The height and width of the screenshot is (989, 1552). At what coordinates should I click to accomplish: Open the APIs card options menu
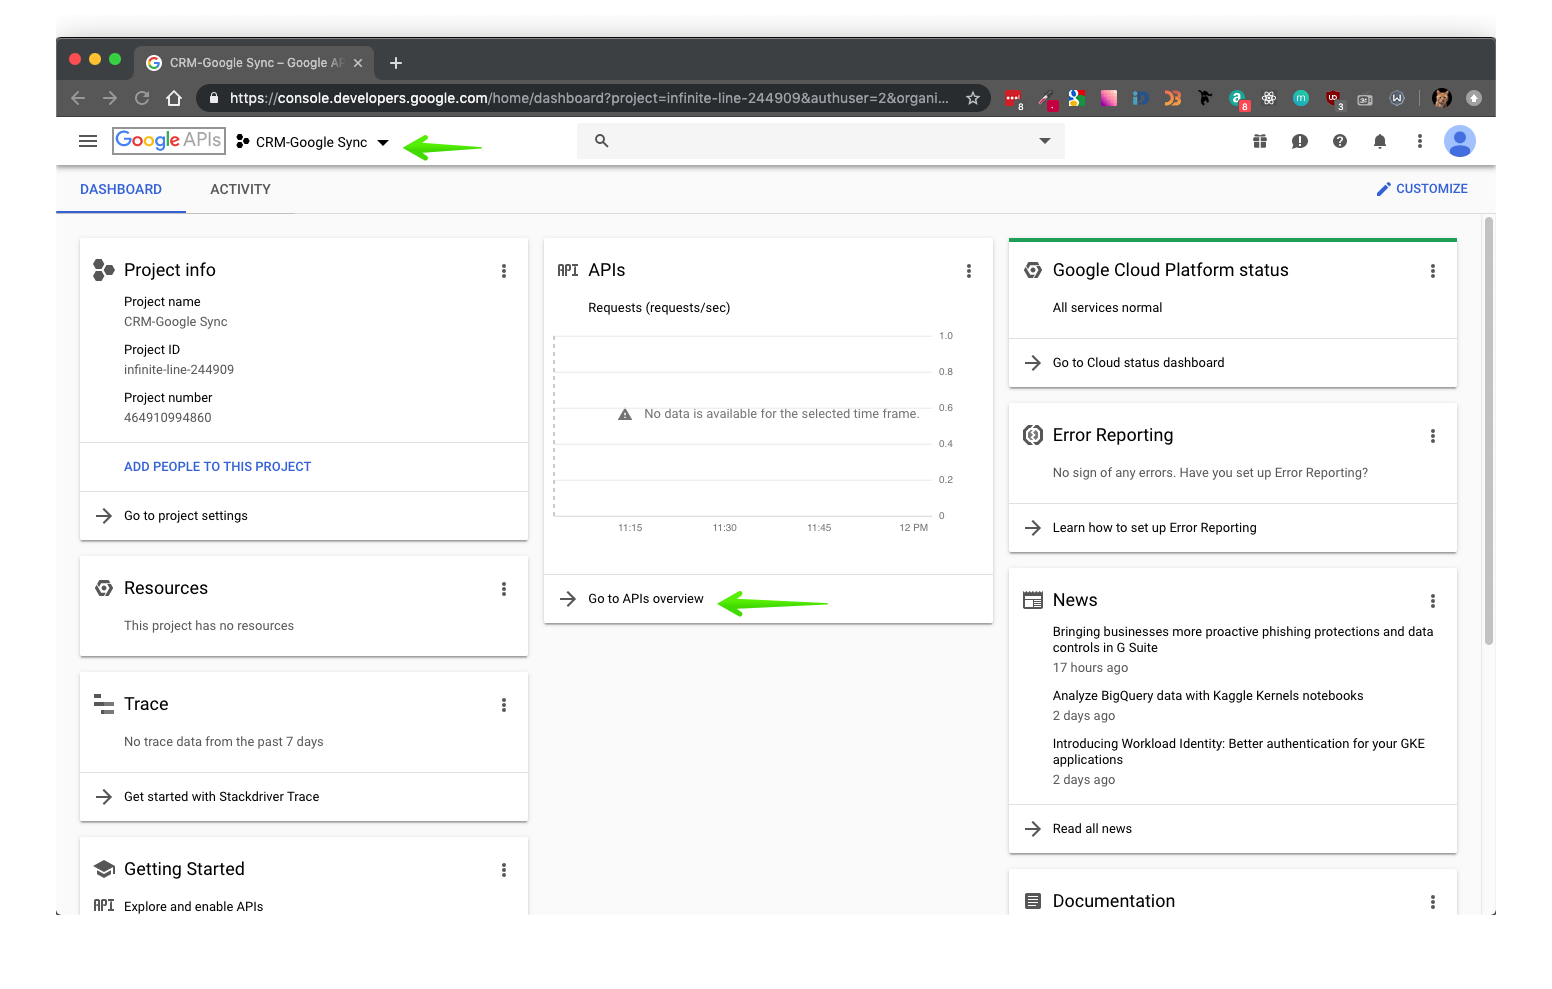click(x=969, y=271)
